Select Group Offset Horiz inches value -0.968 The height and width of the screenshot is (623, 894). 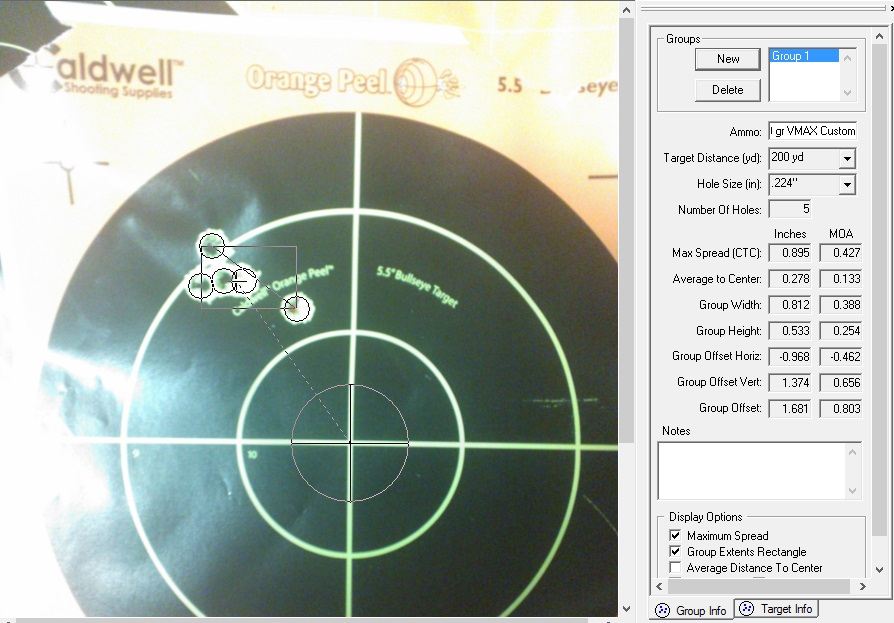point(790,357)
